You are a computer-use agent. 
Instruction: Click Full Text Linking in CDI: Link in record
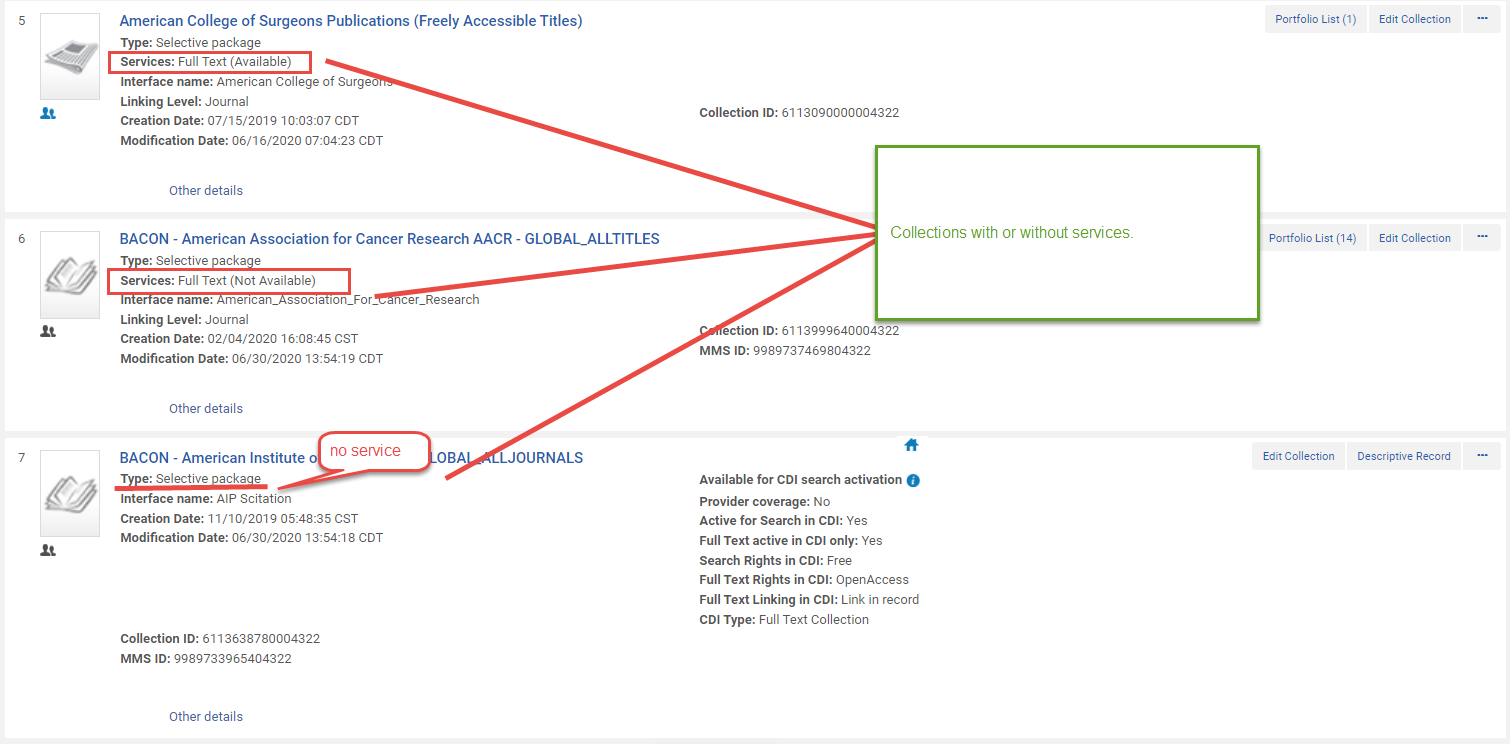coord(809,600)
